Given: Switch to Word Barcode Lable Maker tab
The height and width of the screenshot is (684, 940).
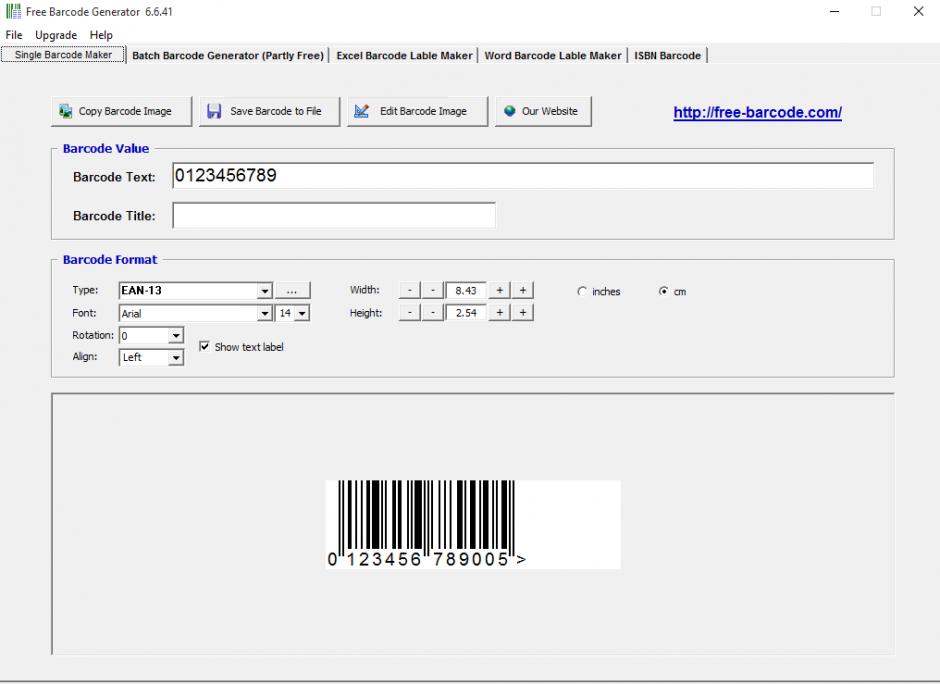Looking at the screenshot, I should click(x=553, y=56).
